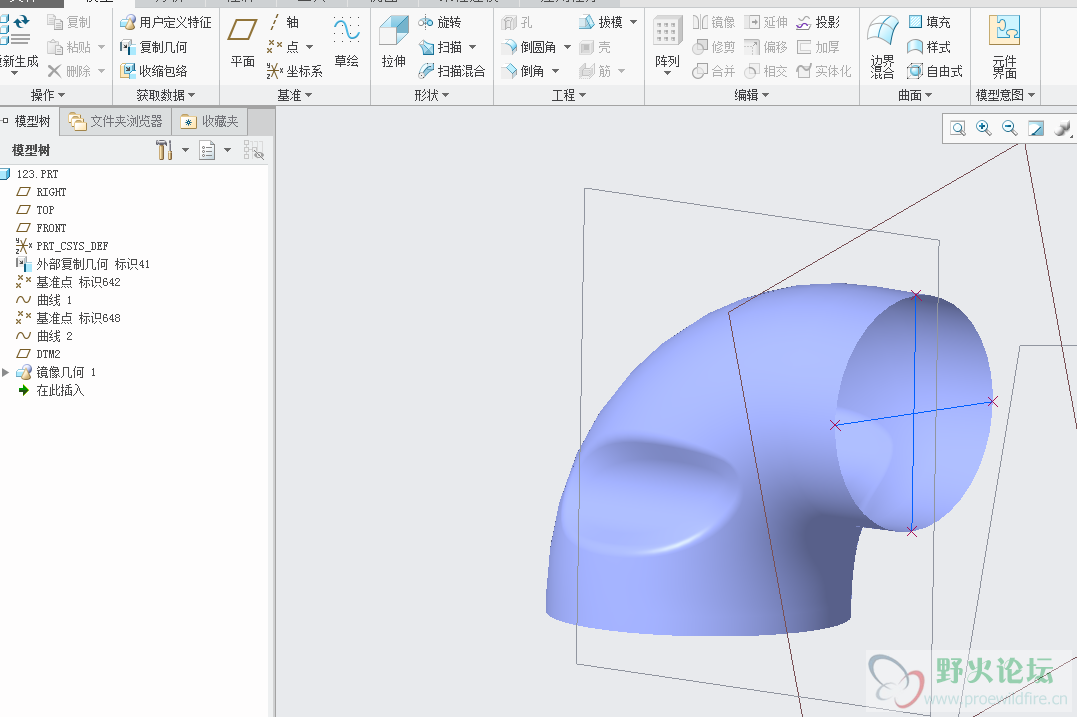Click the 拔模 draft tool
The width and height of the screenshot is (1077, 717).
(601, 23)
